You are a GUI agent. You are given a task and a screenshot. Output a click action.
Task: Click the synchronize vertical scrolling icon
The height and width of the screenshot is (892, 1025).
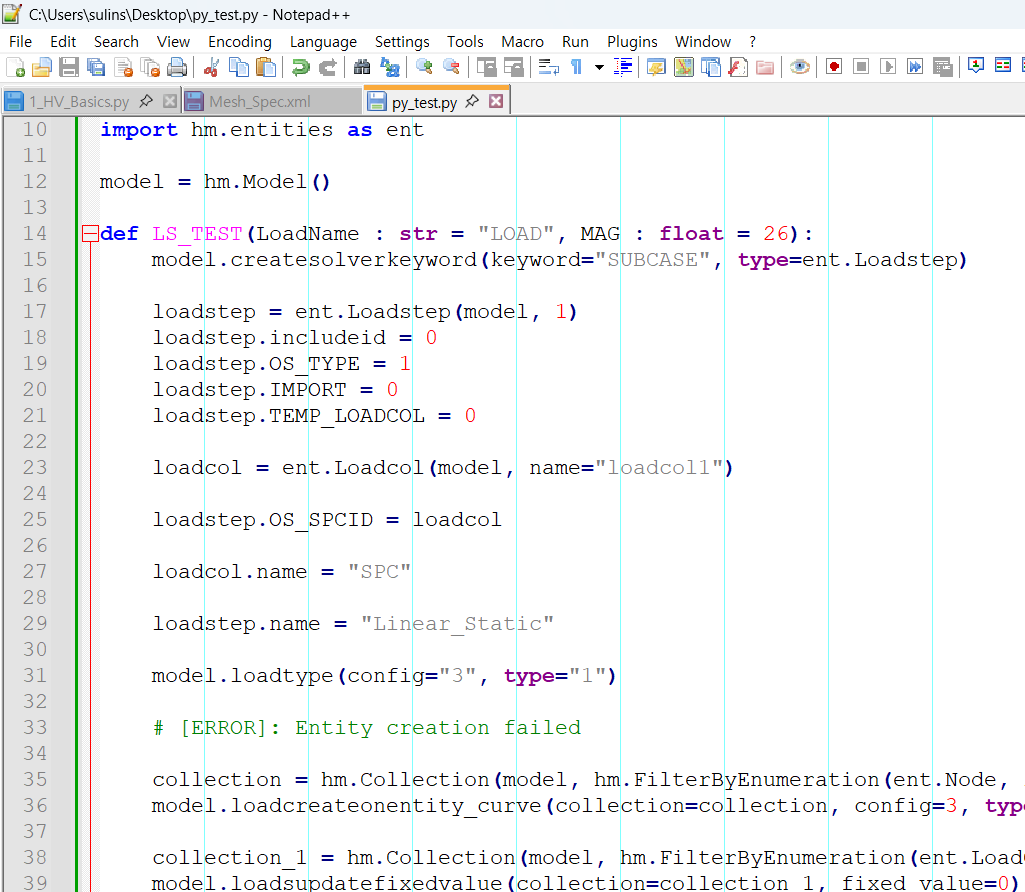pos(486,67)
